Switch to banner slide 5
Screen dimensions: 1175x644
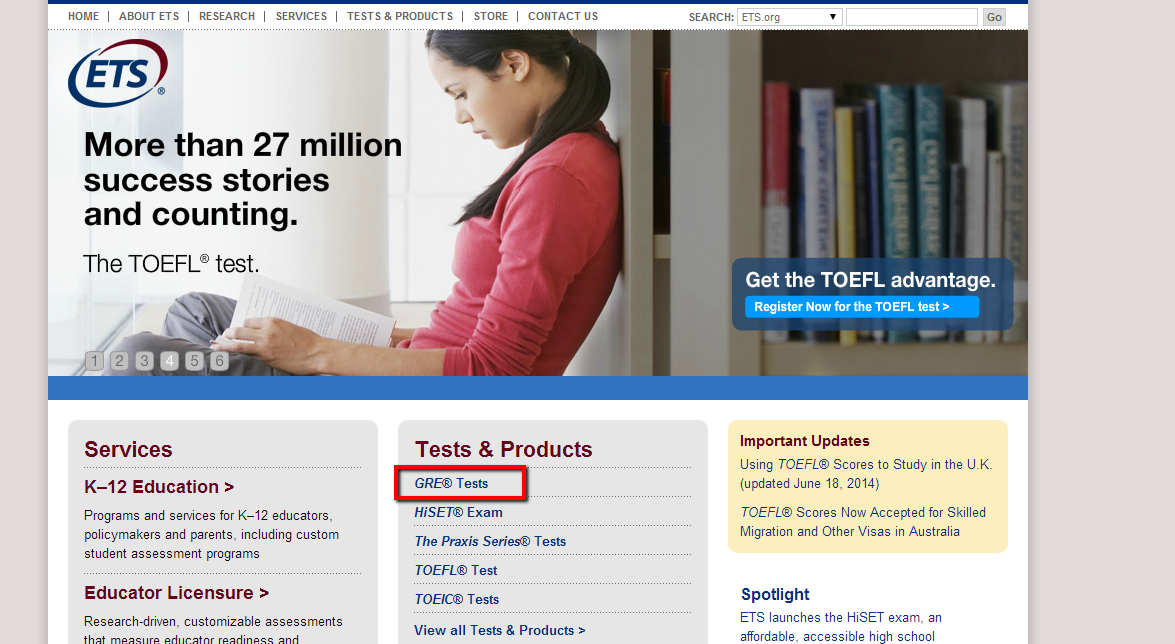(194, 361)
